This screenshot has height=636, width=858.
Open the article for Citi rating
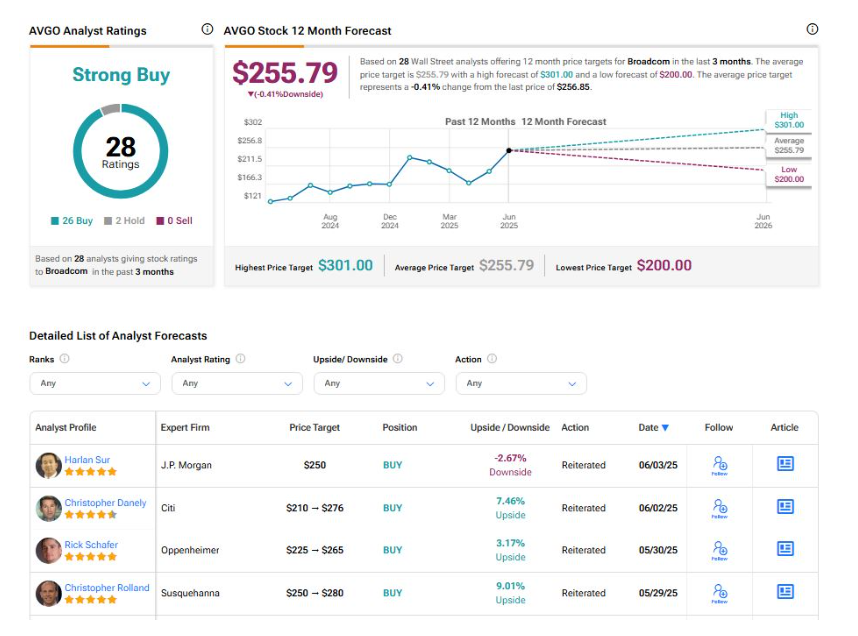tap(785, 506)
